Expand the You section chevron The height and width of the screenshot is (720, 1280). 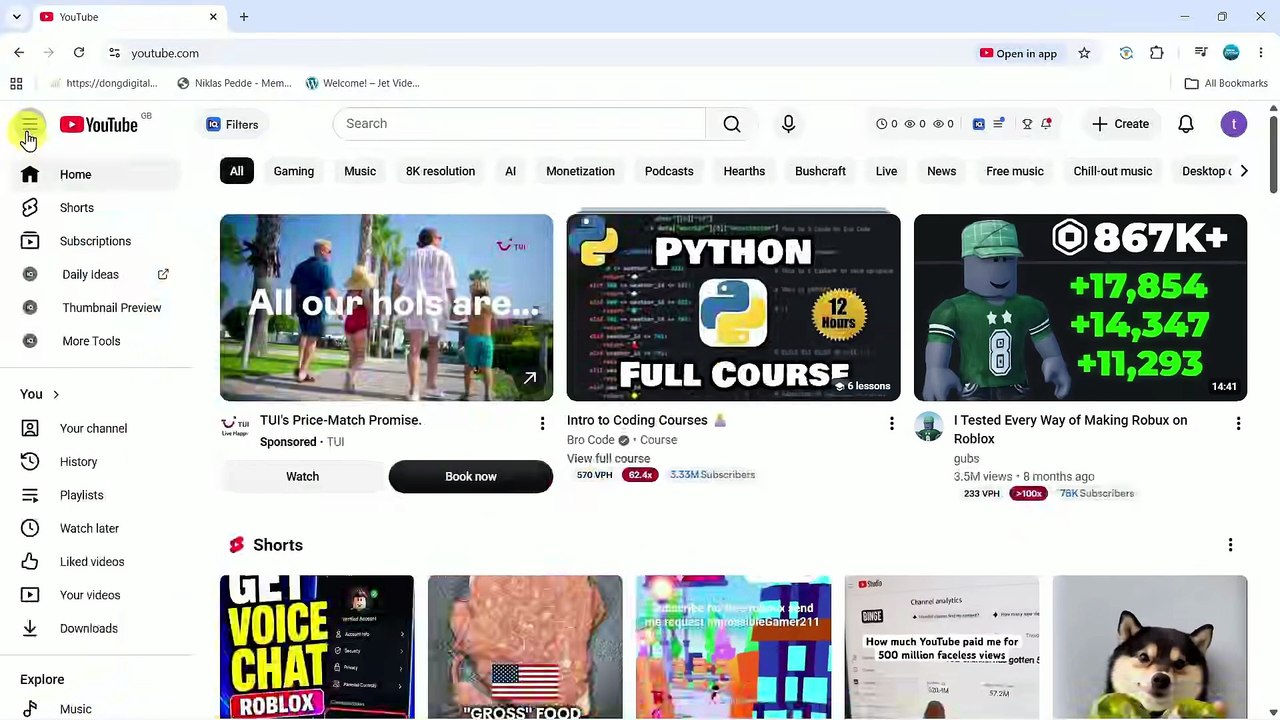(x=56, y=395)
